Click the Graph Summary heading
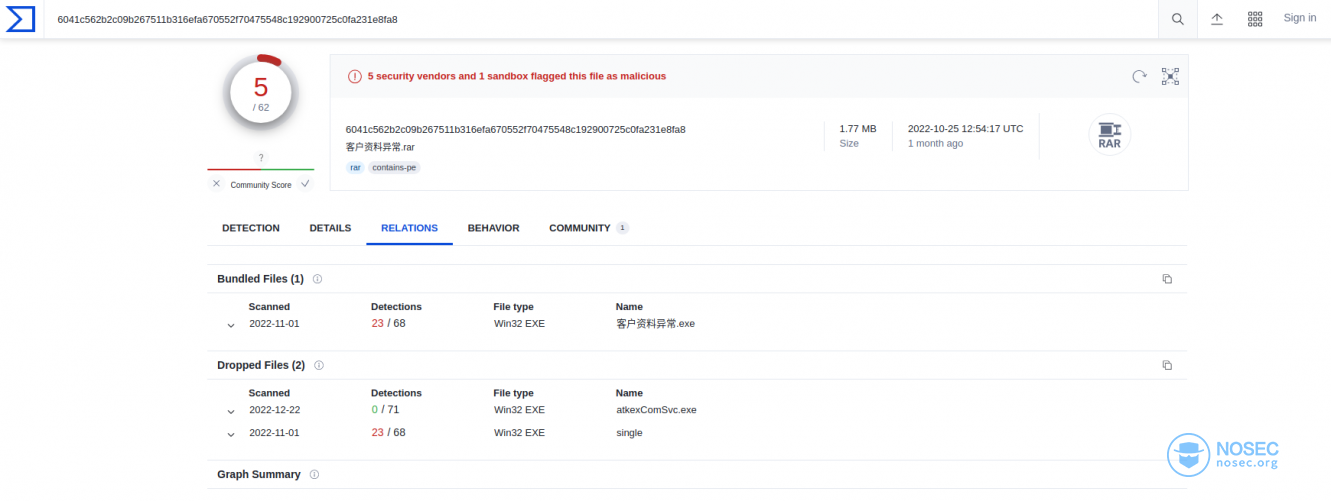Viewport: 1331px width, 501px height. point(259,475)
